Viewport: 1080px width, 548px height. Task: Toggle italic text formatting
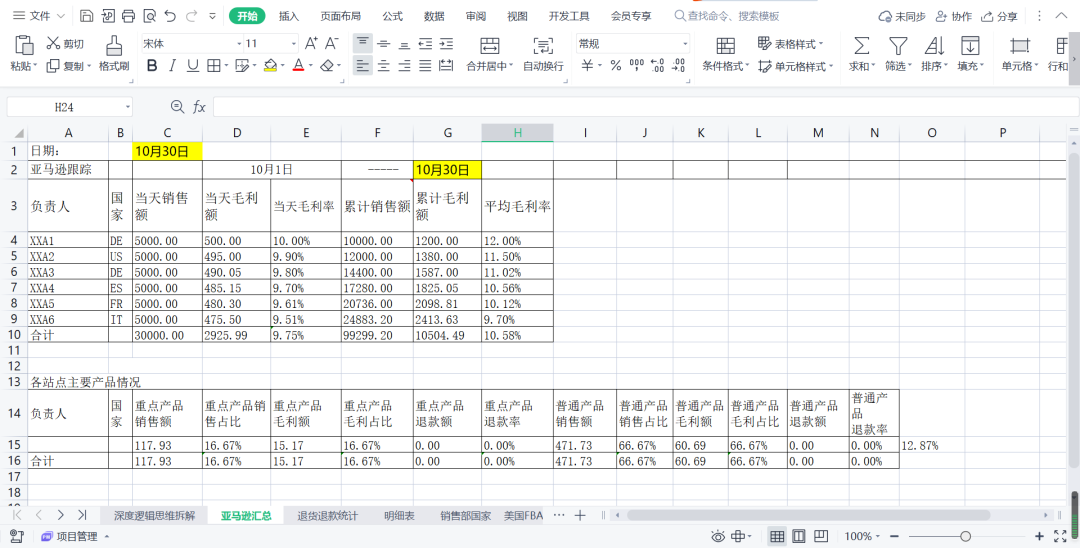coord(172,66)
